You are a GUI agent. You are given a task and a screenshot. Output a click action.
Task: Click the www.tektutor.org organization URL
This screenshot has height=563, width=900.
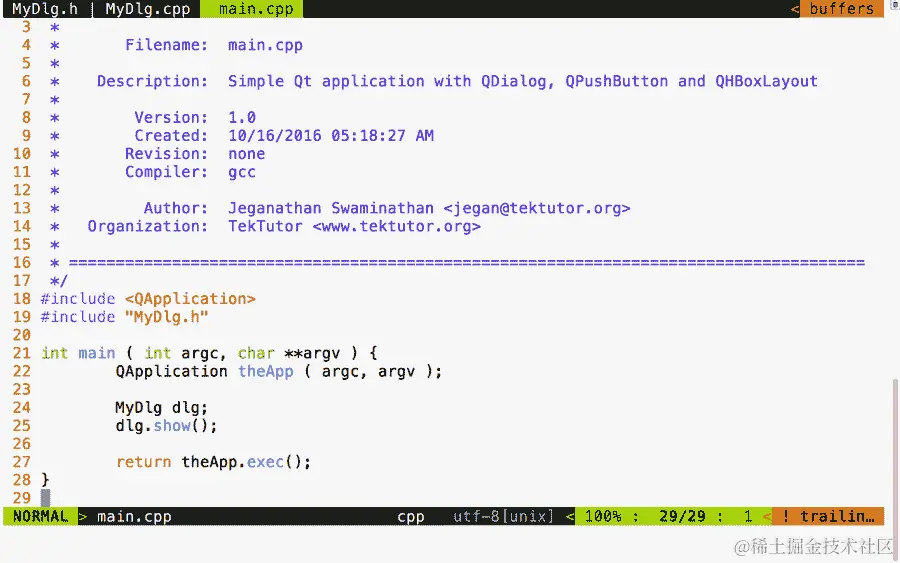point(397,226)
